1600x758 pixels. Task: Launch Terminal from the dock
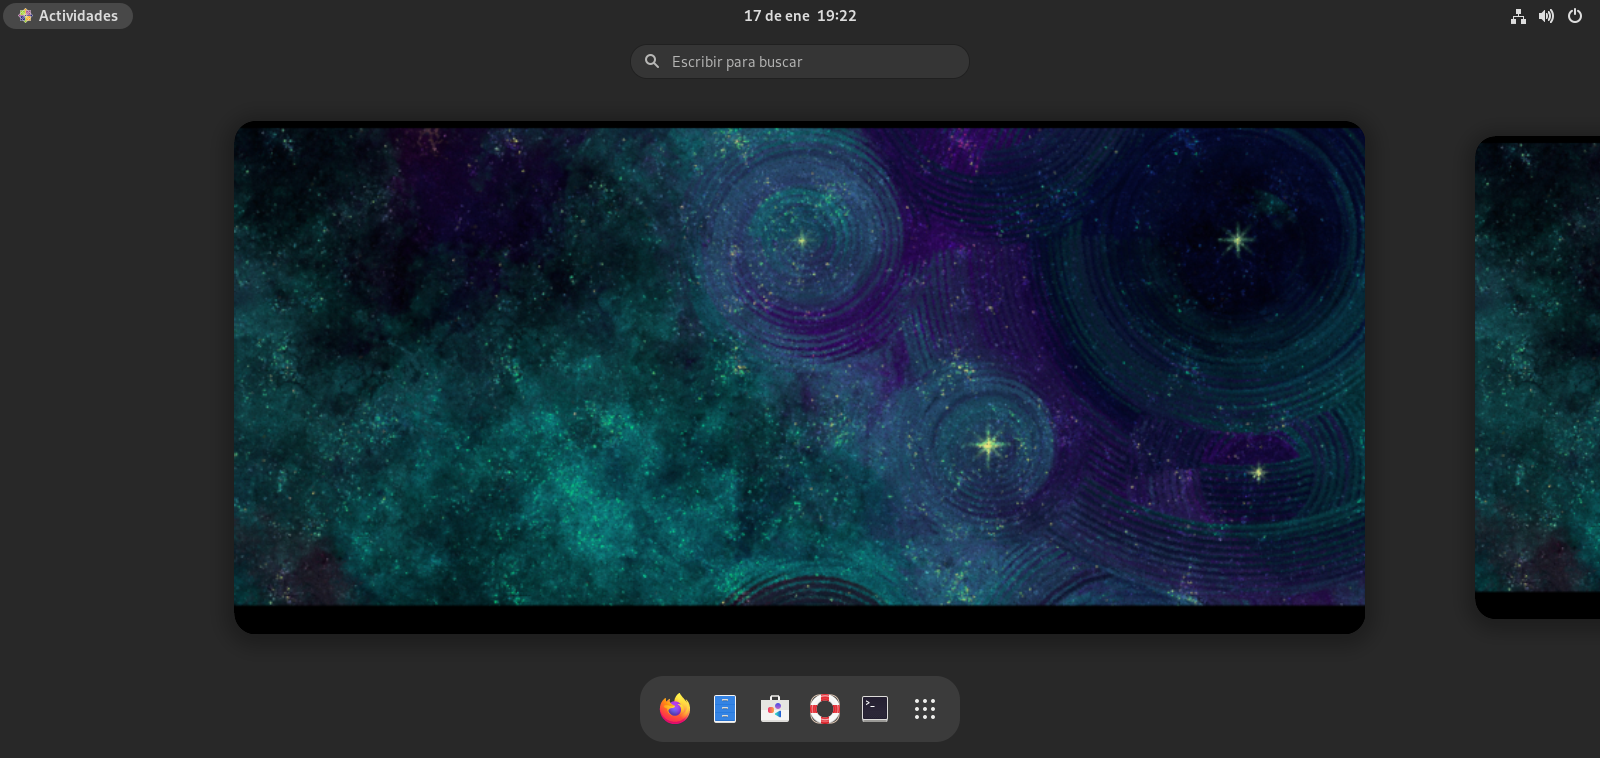[875, 709]
